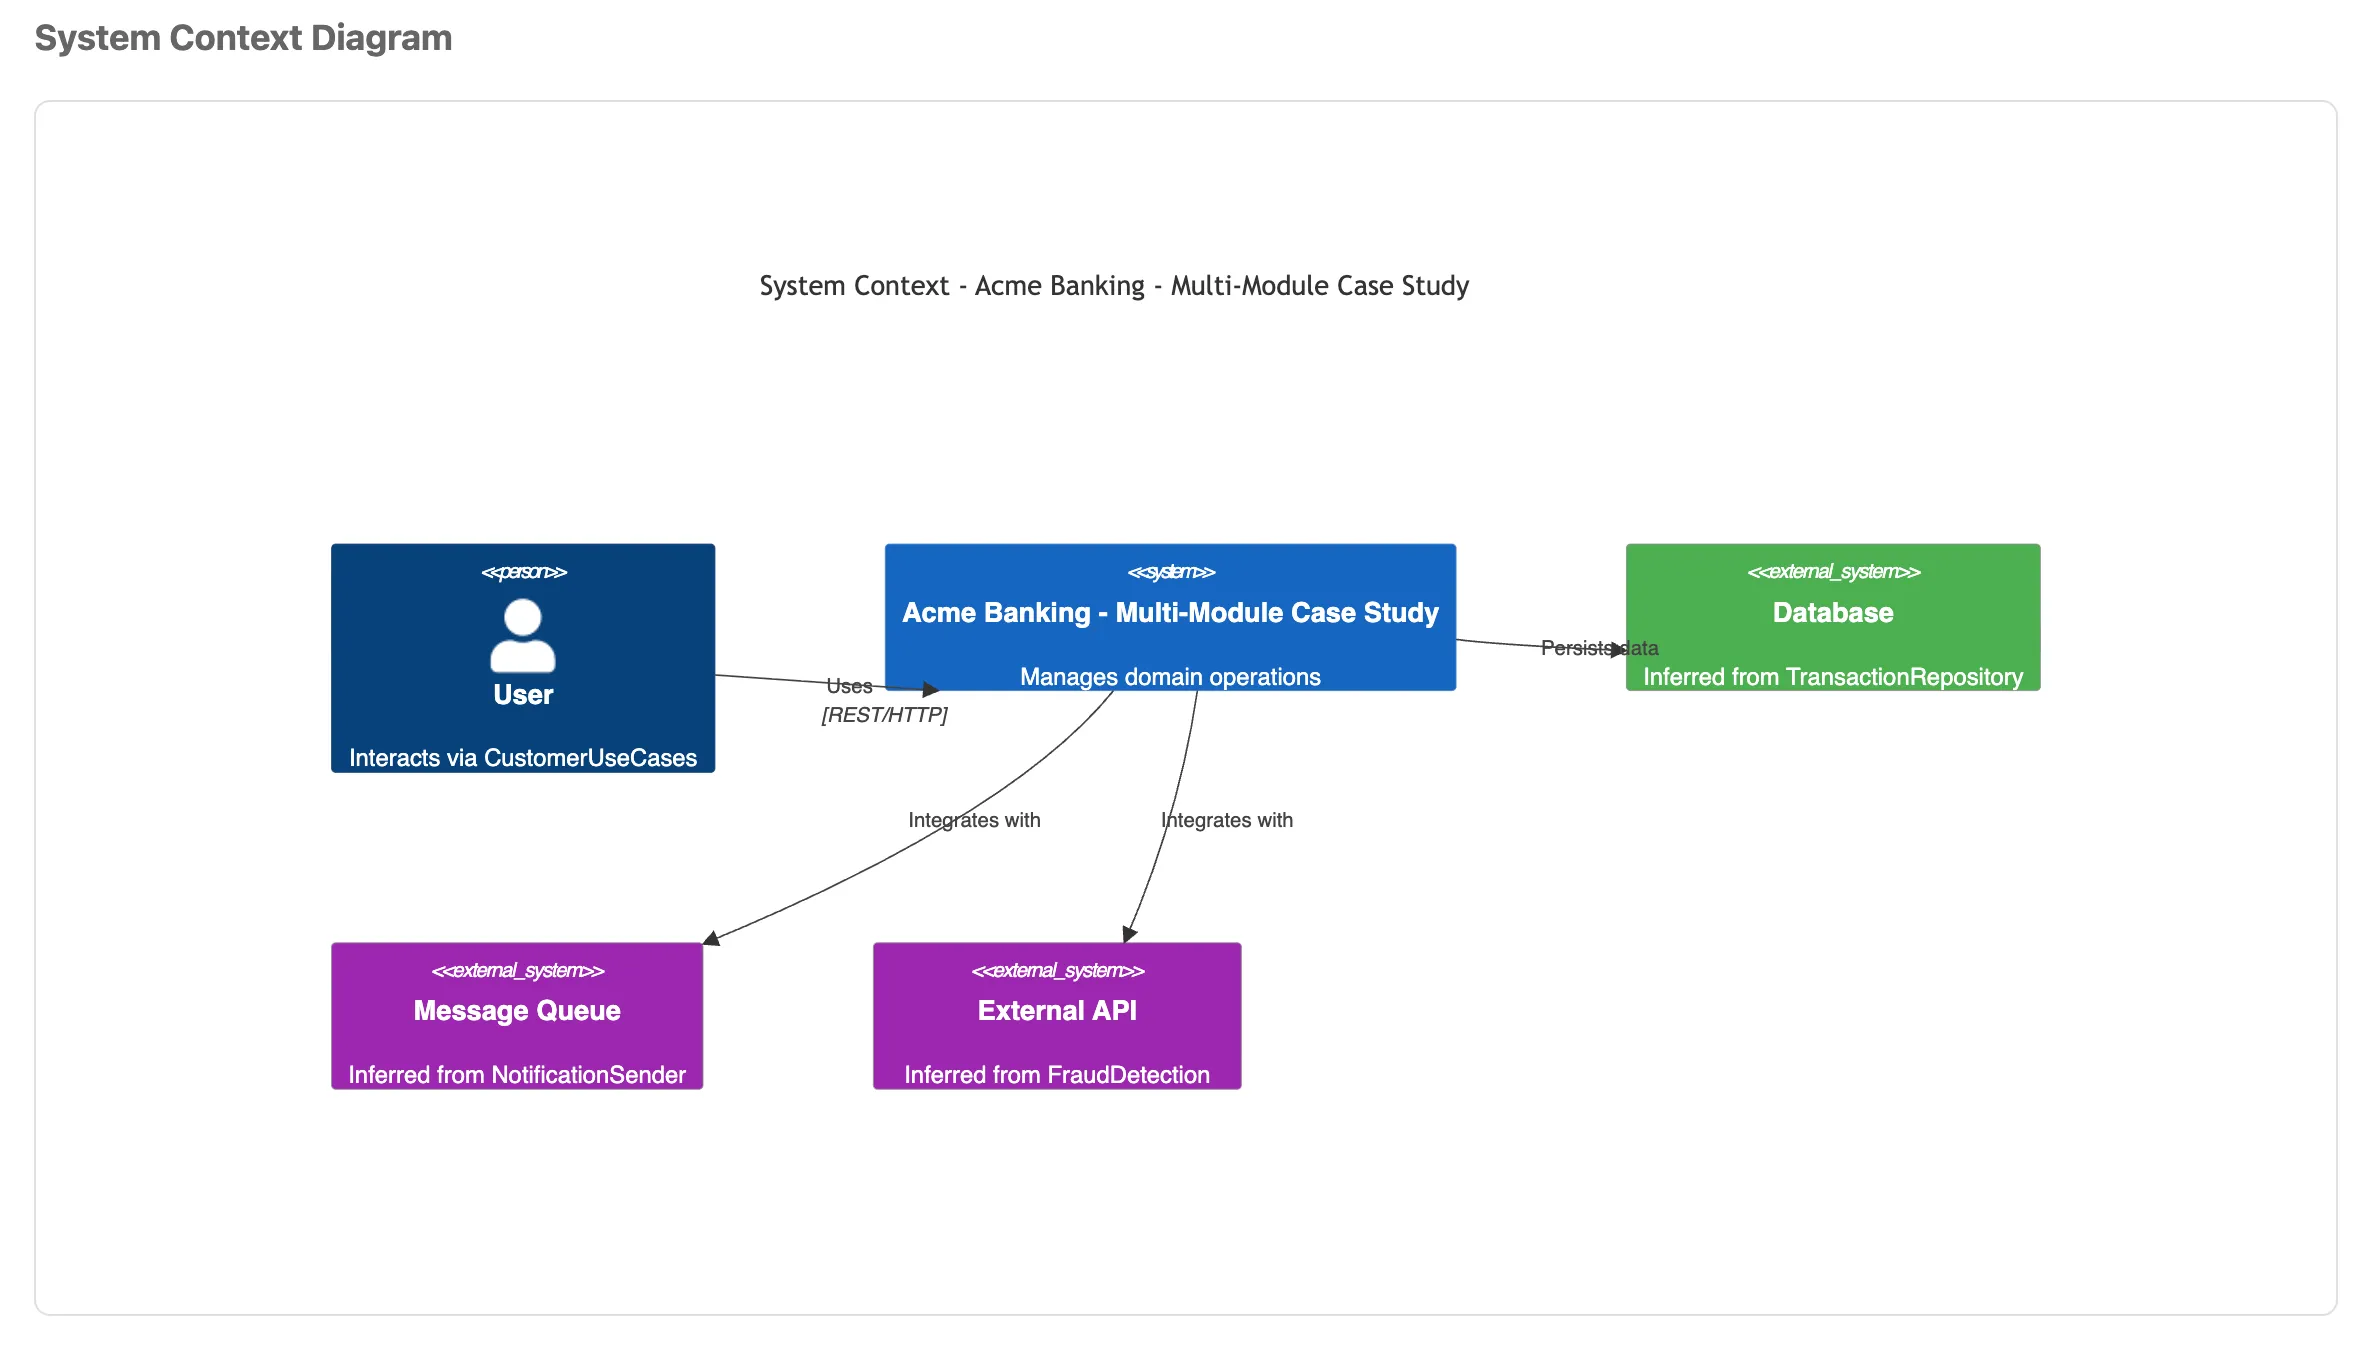Click the <<external_system>> label on Database
Screen dimensions: 2376x1360
(x=1832, y=572)
